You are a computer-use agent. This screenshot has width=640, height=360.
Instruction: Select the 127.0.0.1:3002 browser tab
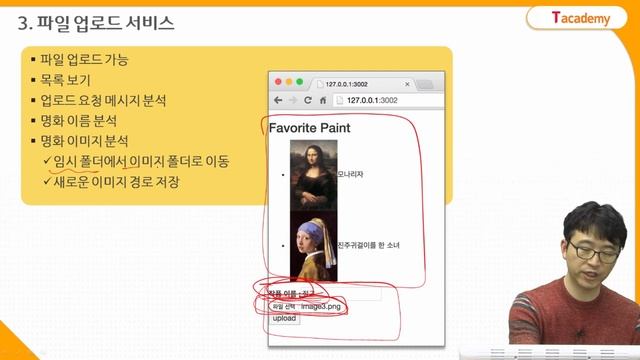point(363,84)
